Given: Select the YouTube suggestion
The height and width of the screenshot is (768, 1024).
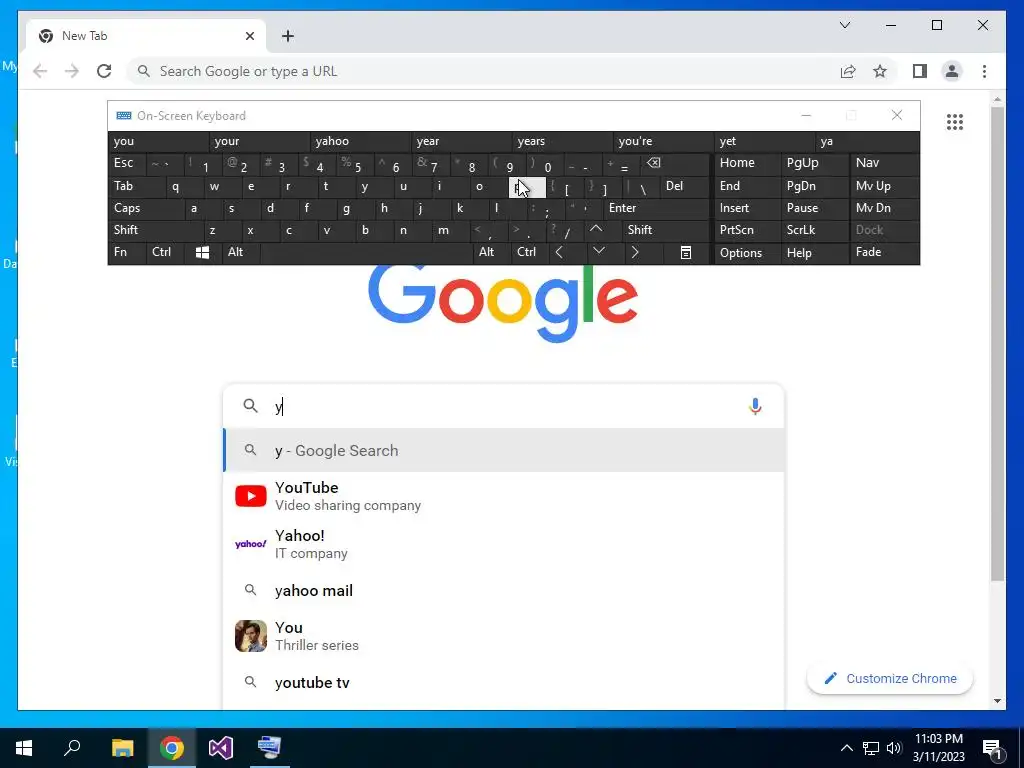Looking at the screenshot, I should [504, 496].
